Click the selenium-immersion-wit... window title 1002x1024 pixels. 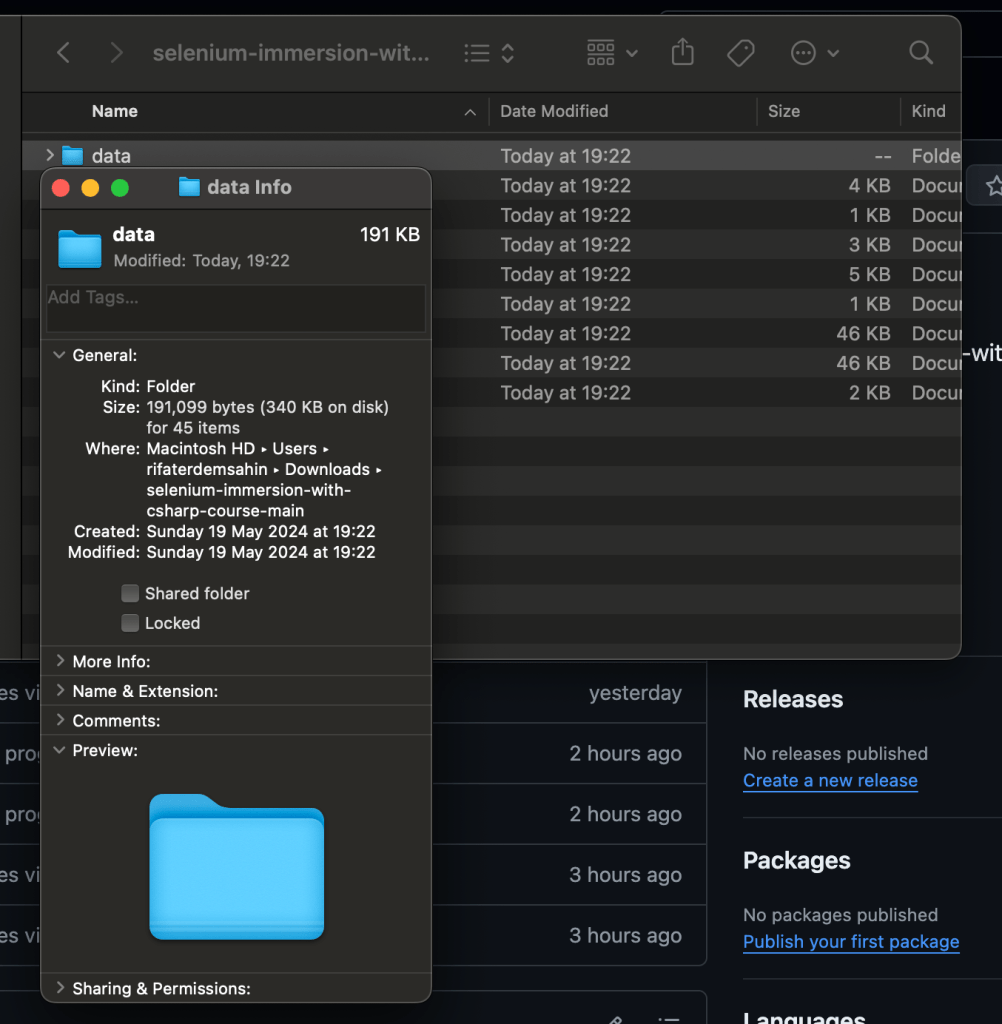pyautogui.click(x=291, y=53)
